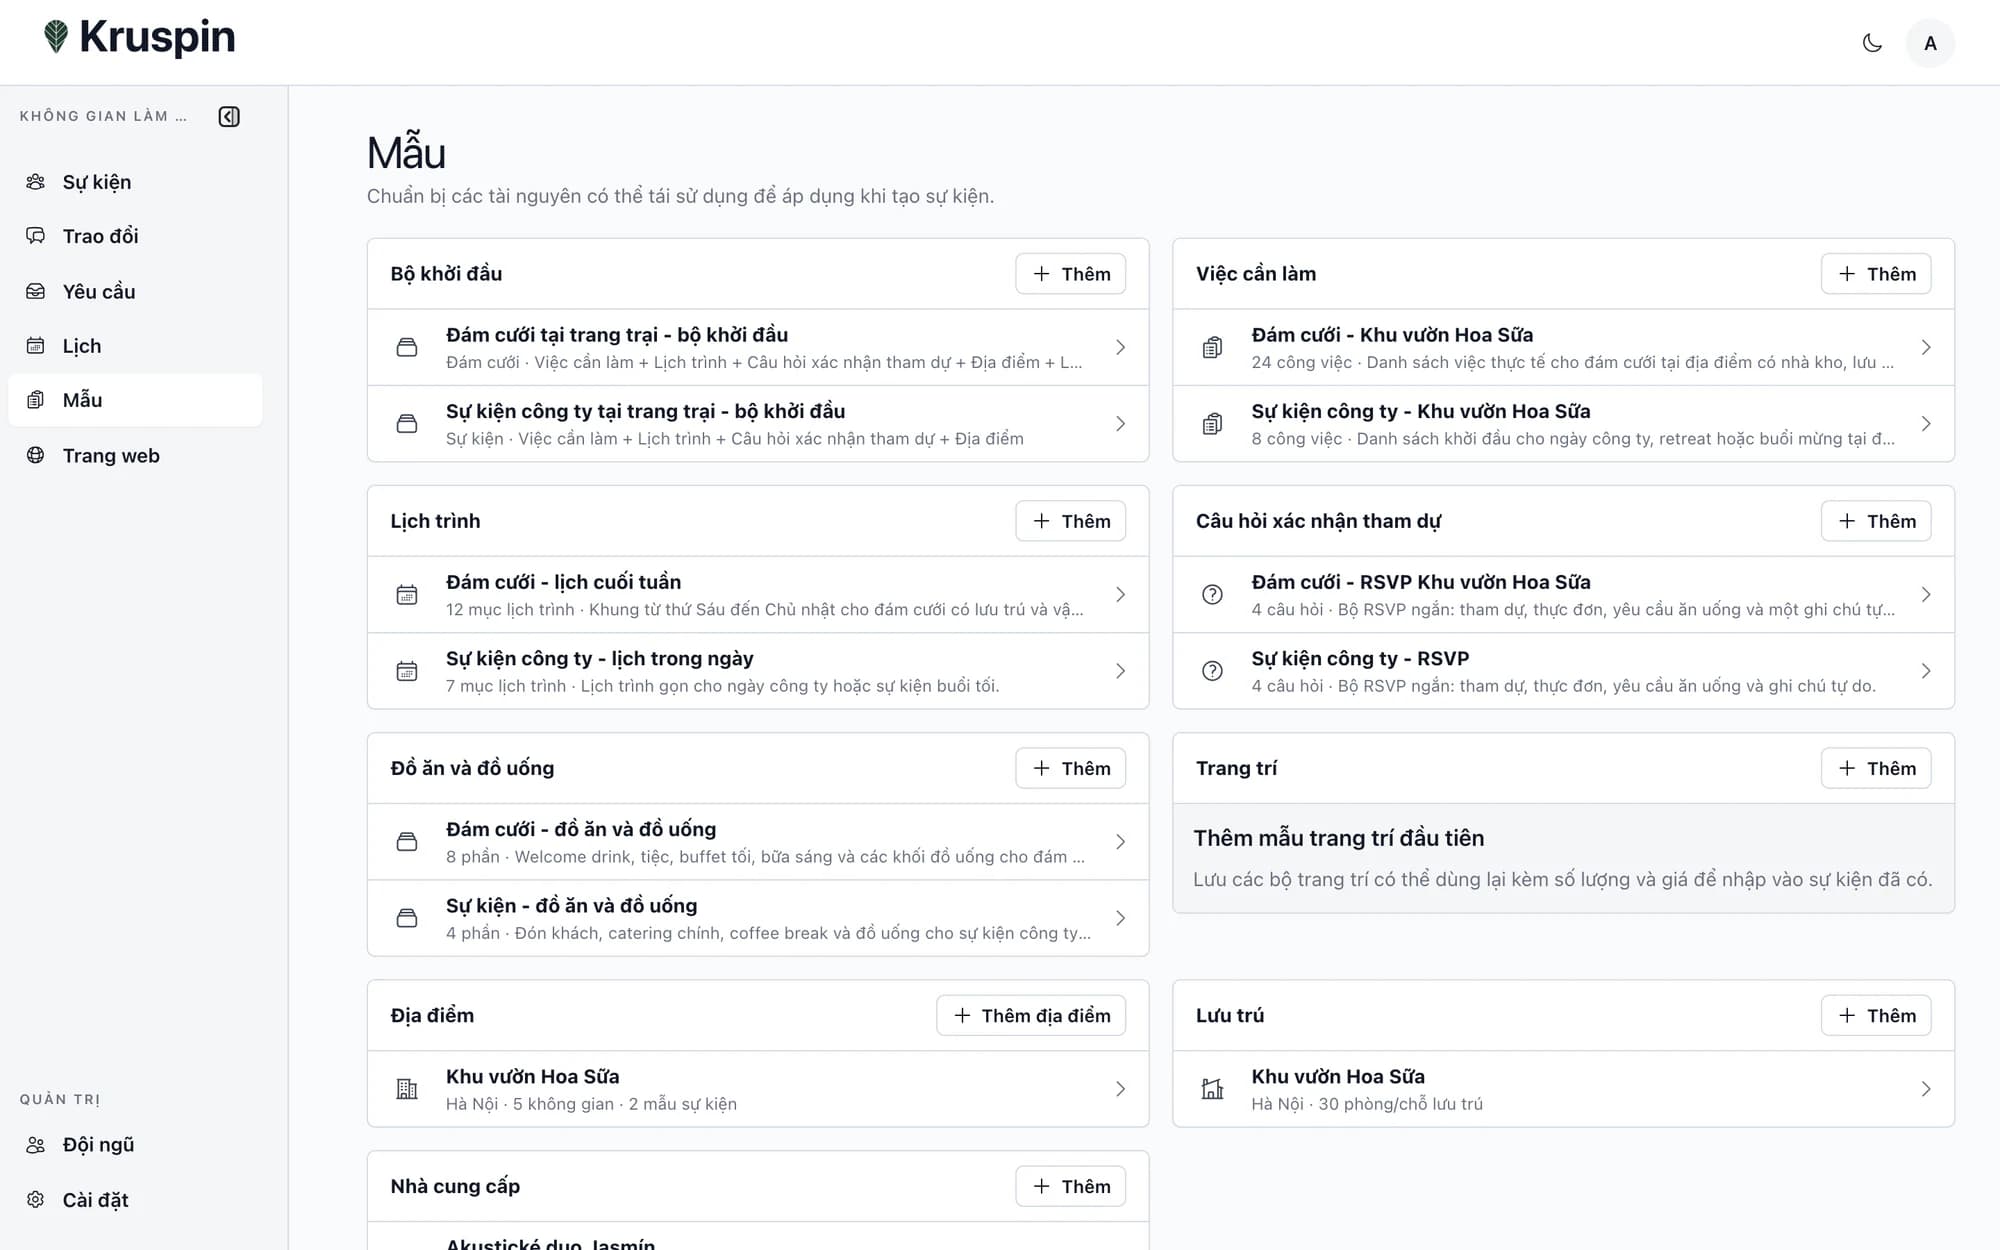Open chevron for Đám cưới - RSVP Khu vườn Hoa Sữa
This screenshot has width=2000, height=1250.
coord(1926,595)
